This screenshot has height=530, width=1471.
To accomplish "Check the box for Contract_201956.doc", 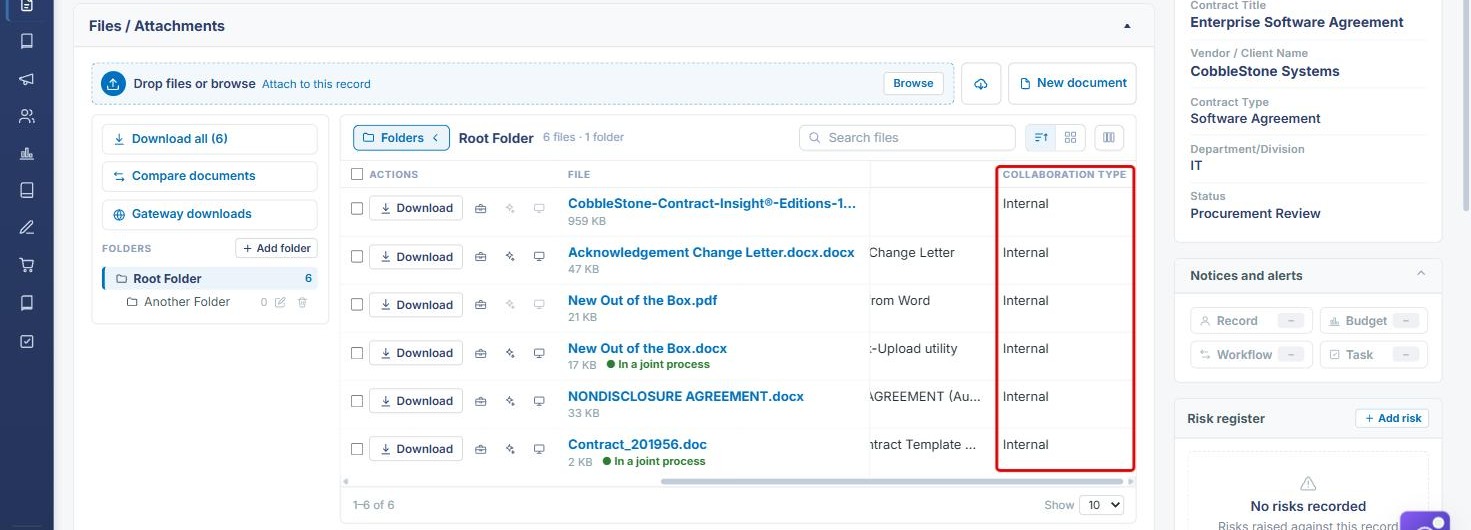I will (357, 449).
